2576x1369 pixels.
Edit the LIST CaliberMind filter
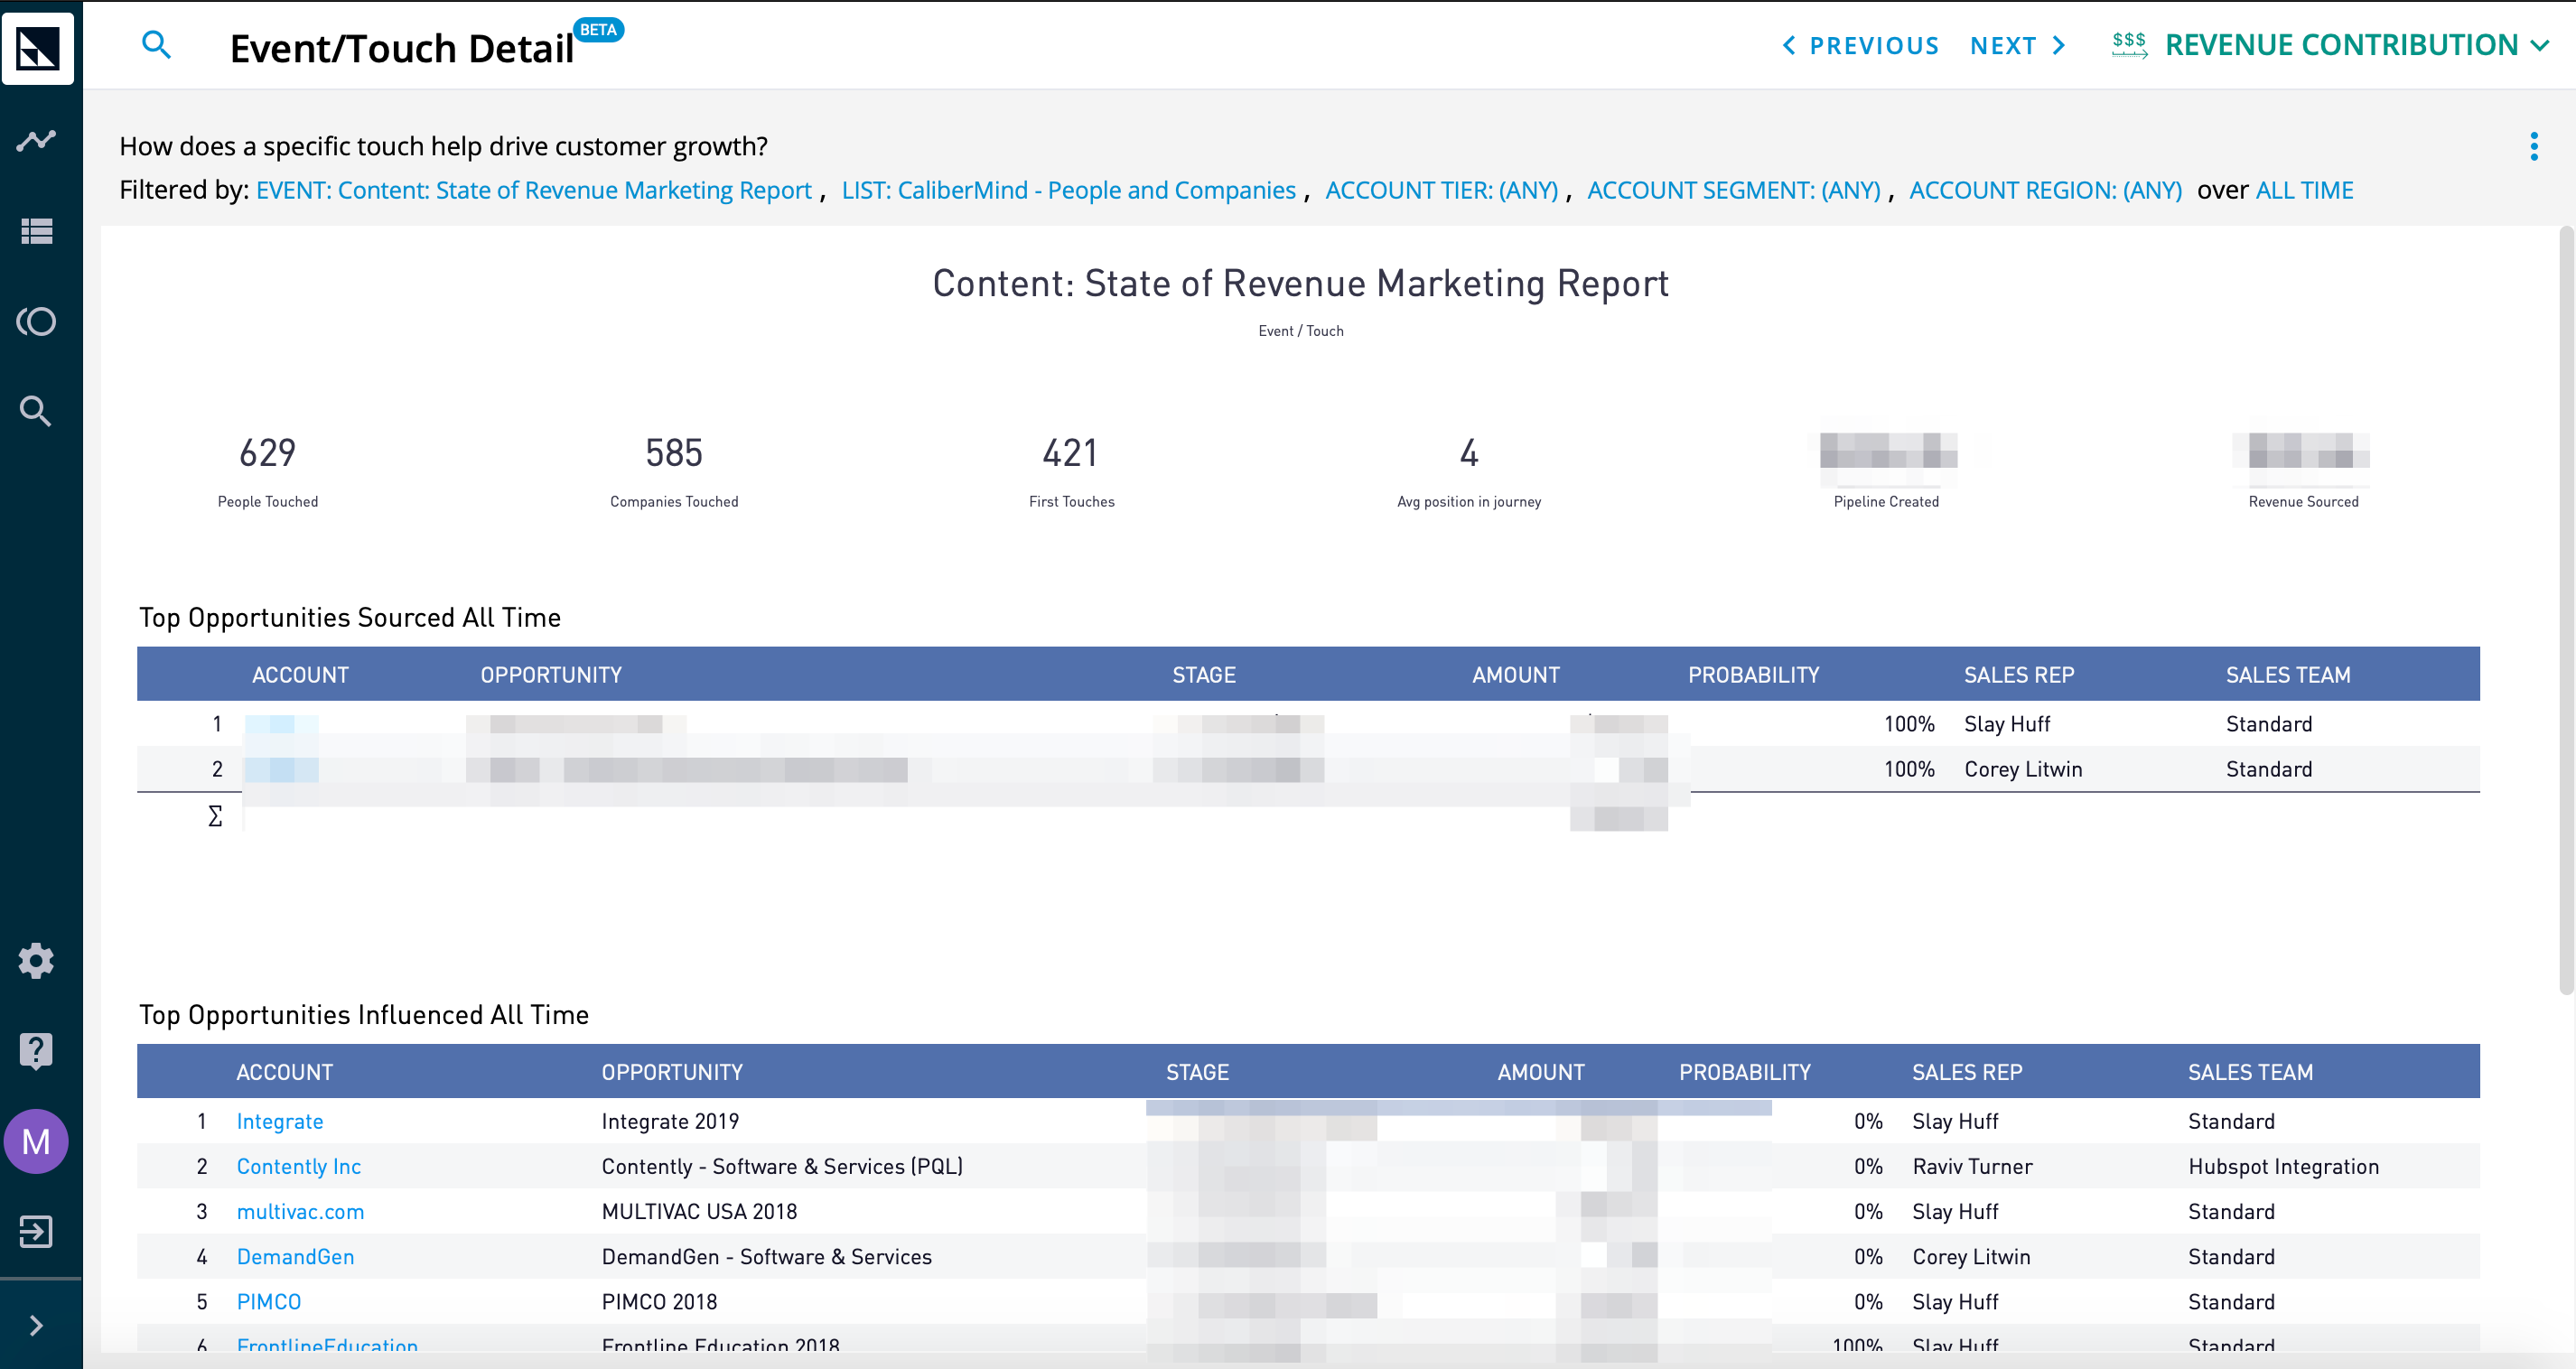[1068, 190]
